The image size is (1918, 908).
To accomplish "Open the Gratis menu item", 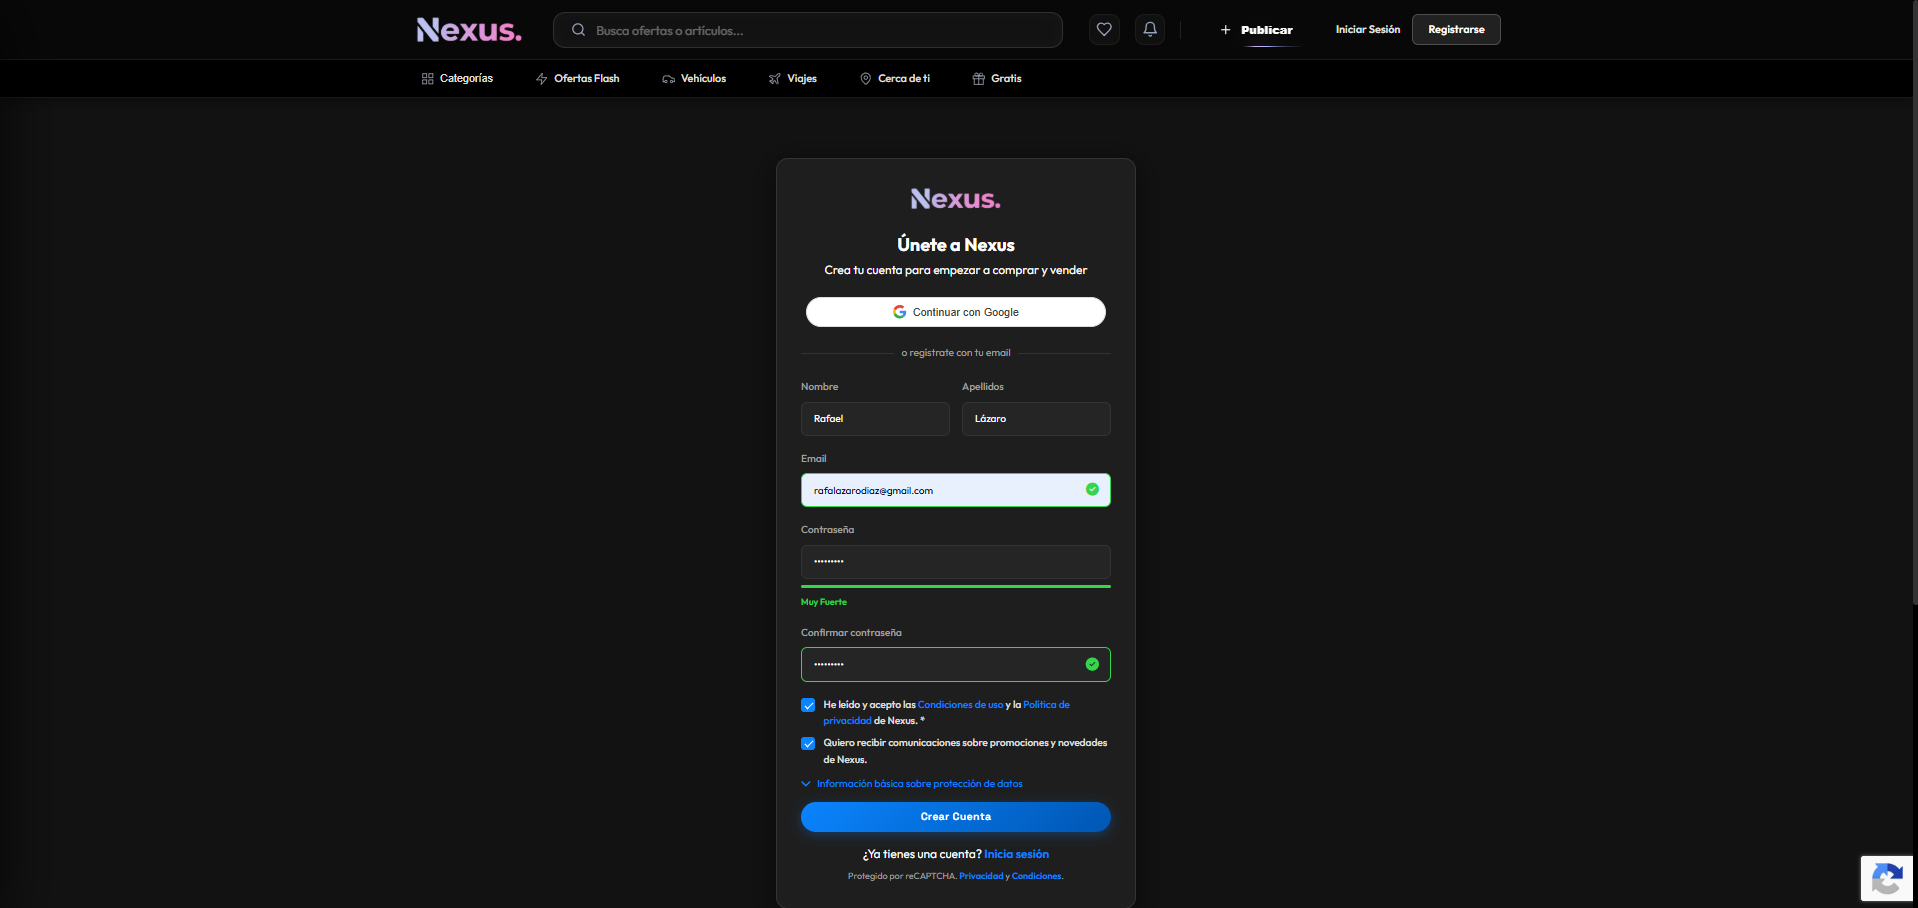I will 996,78.
